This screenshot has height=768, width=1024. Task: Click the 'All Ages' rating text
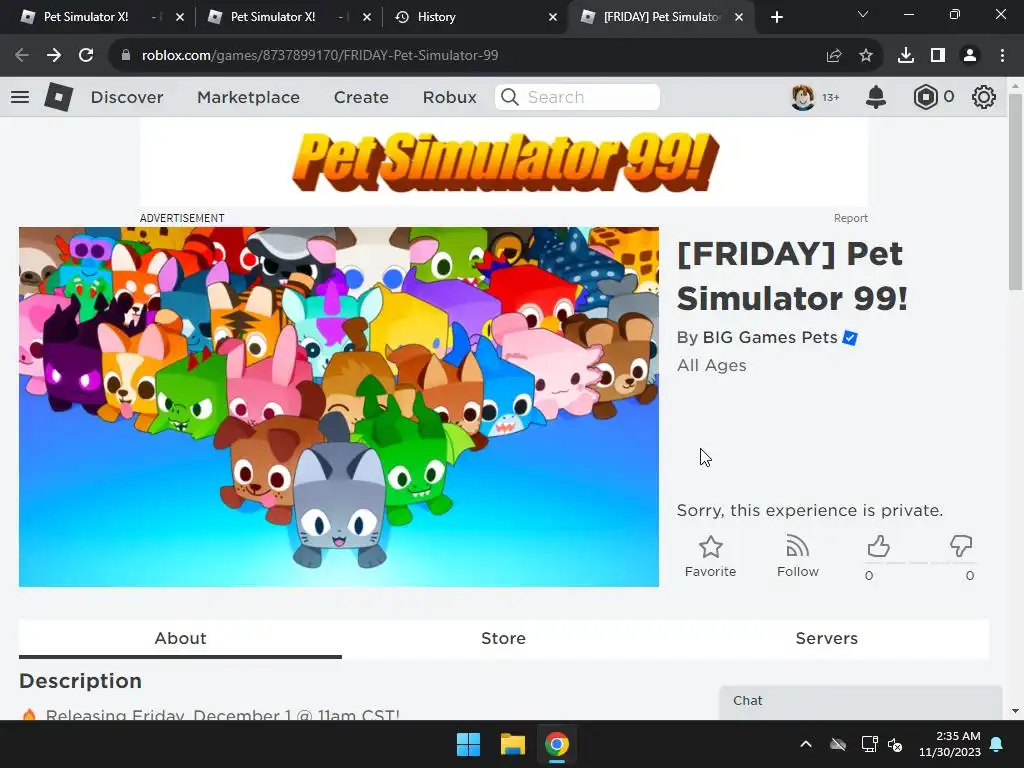[711, 366]
